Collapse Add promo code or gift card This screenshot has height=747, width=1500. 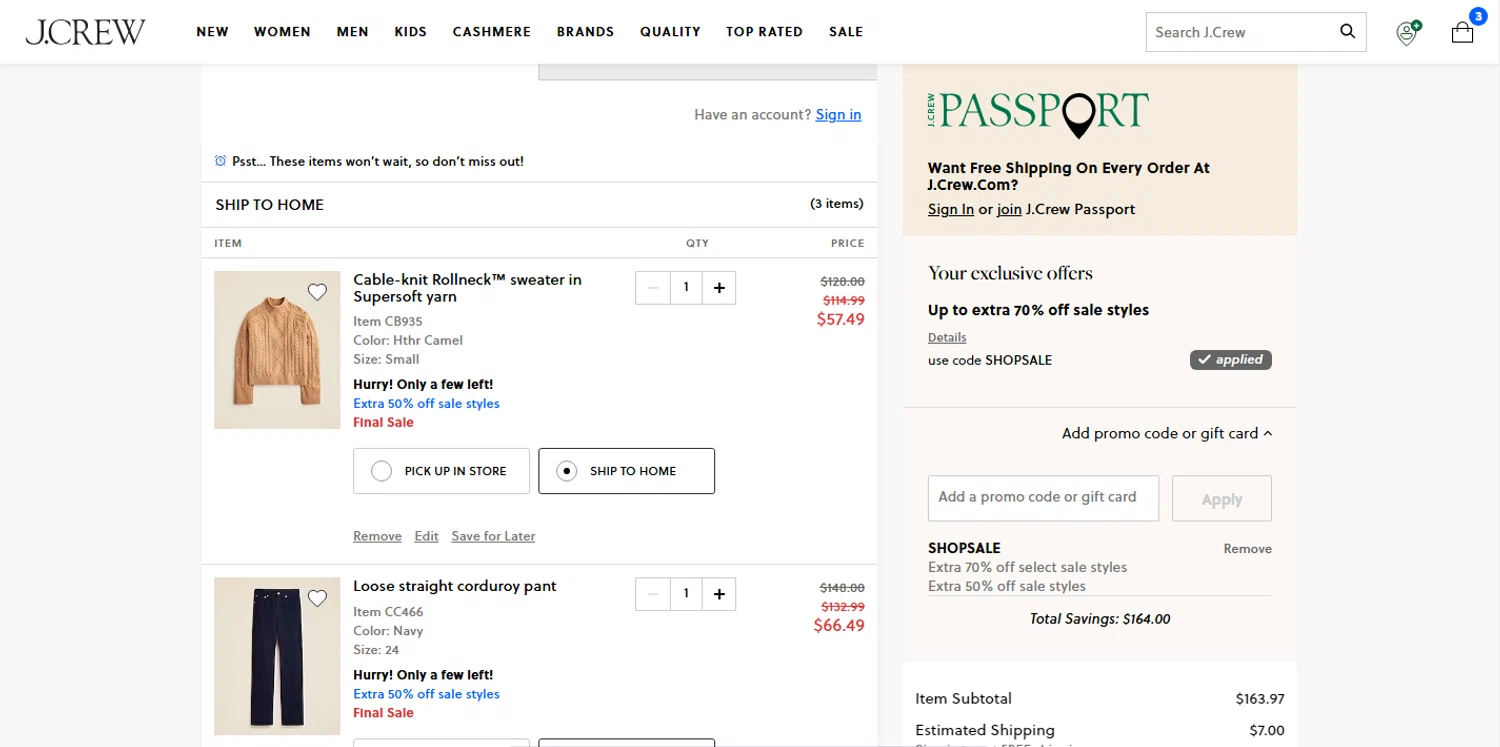(x=1167, y=433)
